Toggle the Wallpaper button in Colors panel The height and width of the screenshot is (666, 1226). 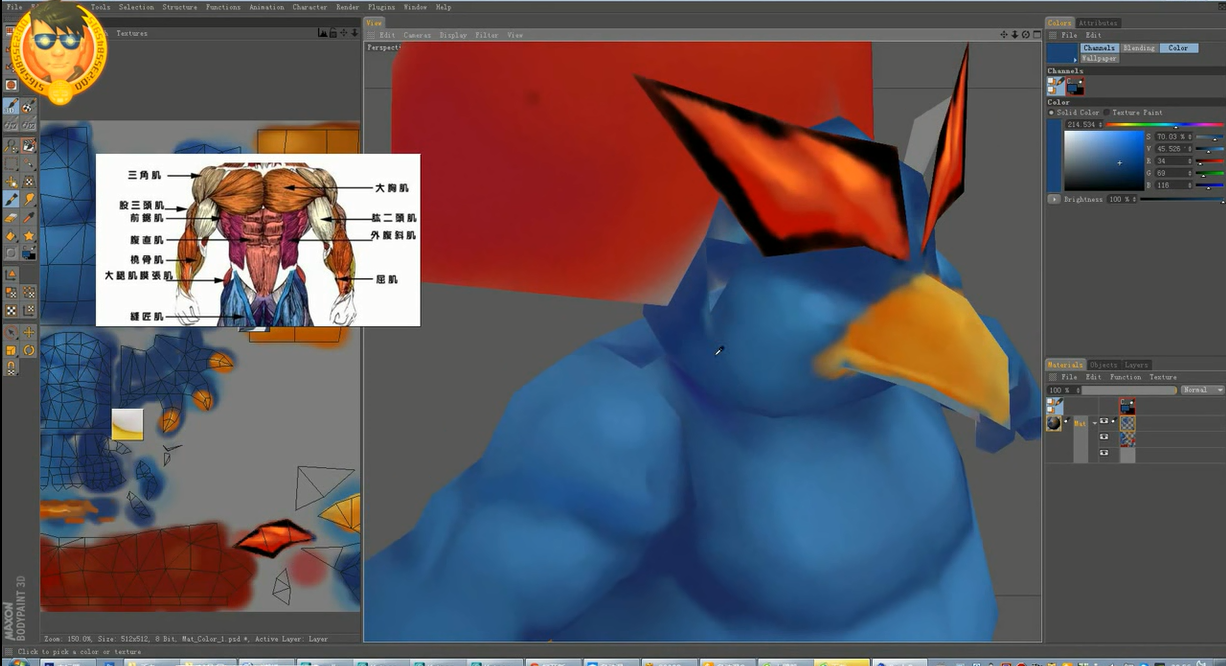tap(1098, 58)
